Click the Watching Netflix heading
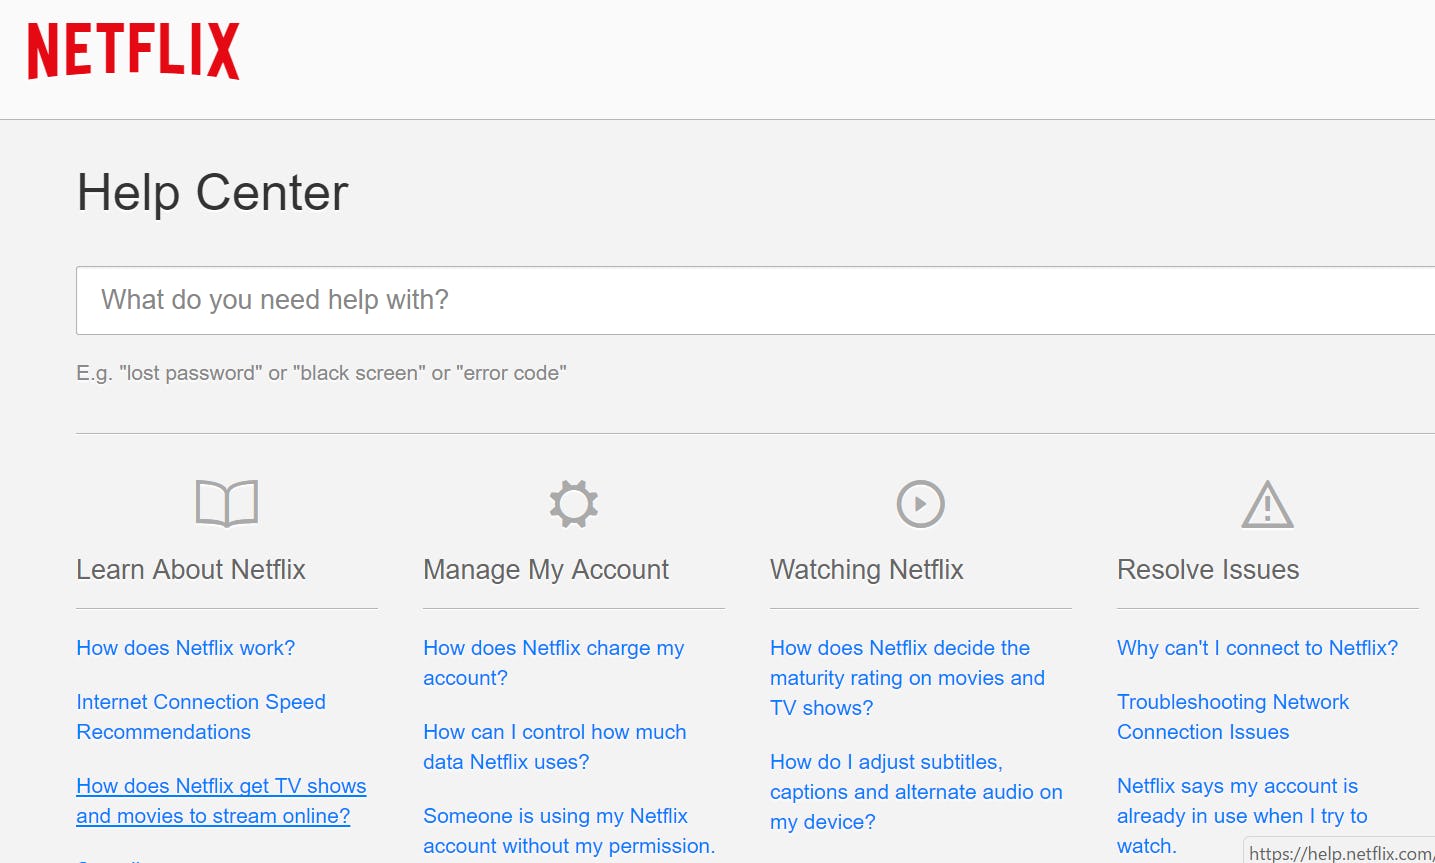Screen dimensions: 1435x863 866,569
